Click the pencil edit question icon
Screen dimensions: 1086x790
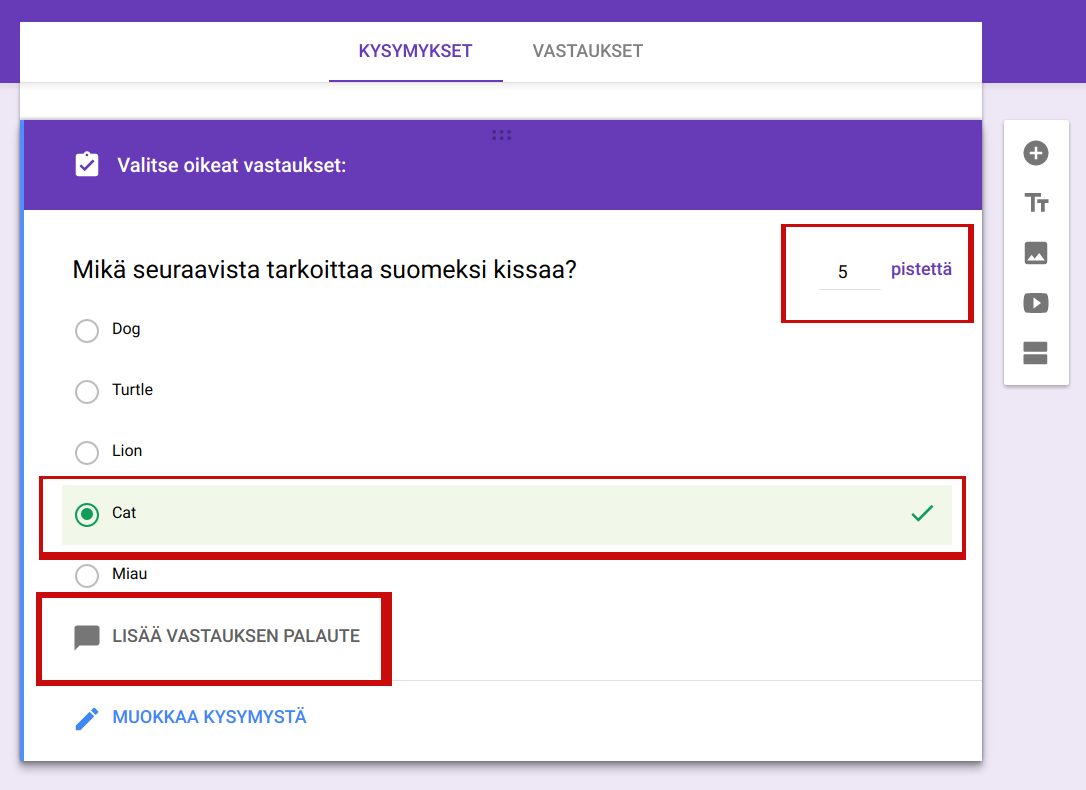coord(87,718)
